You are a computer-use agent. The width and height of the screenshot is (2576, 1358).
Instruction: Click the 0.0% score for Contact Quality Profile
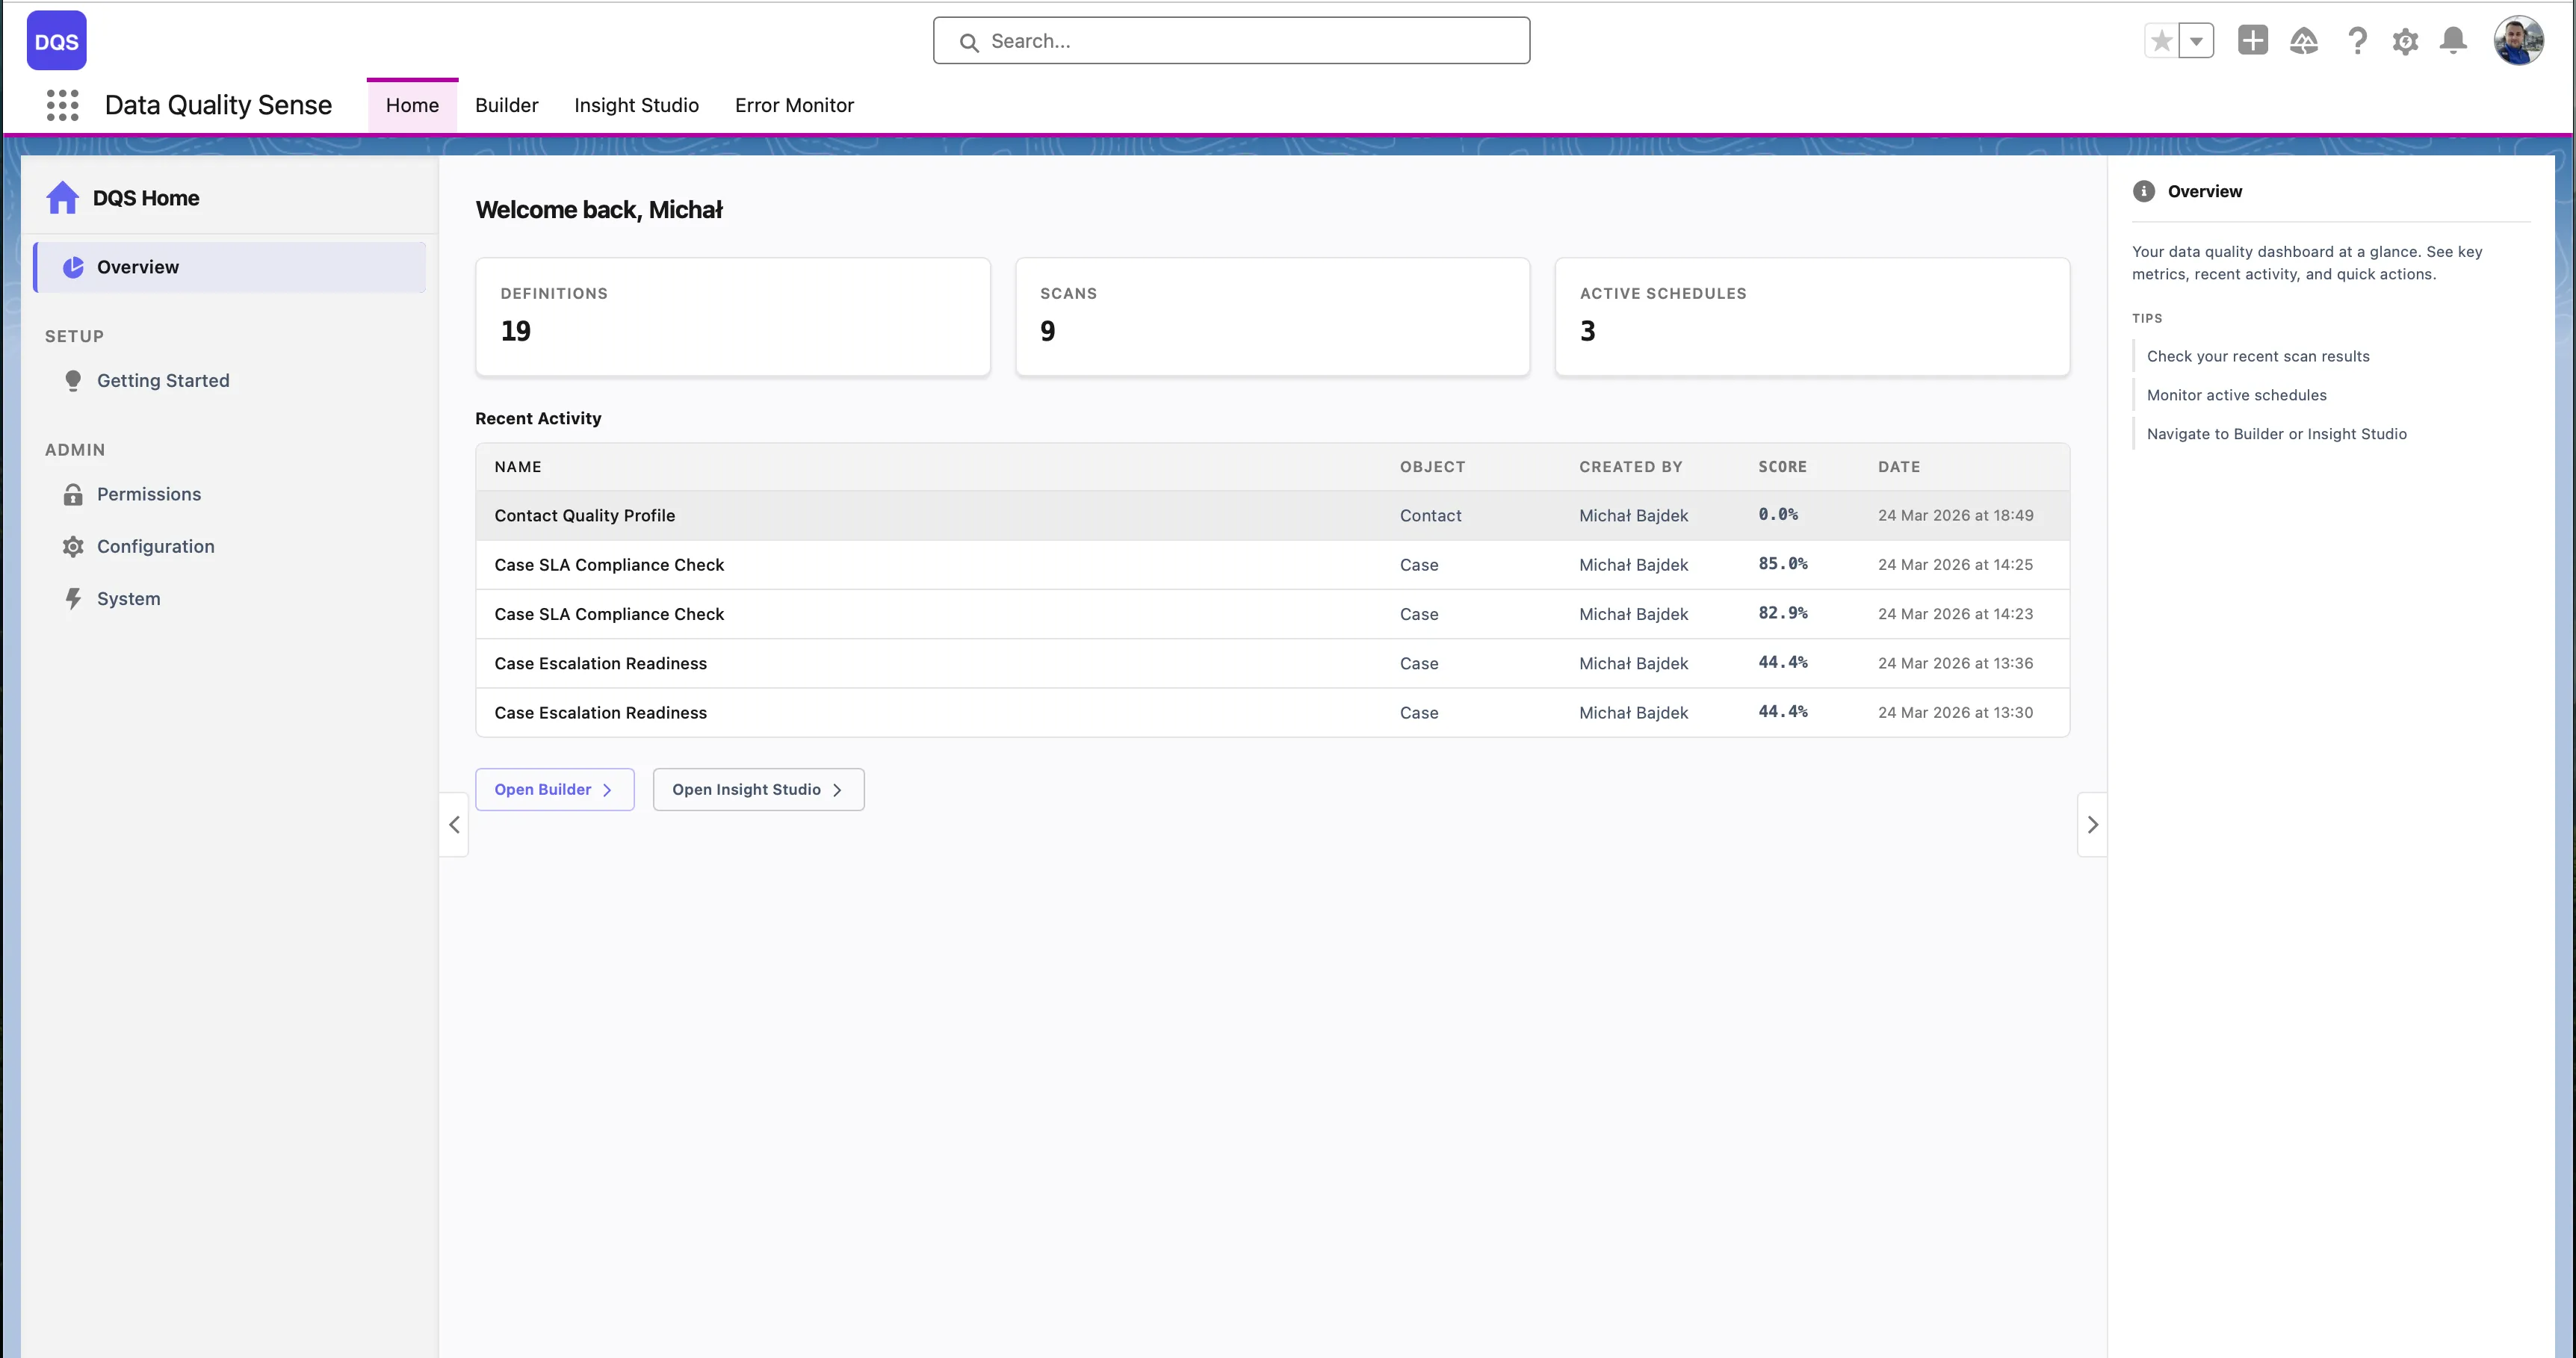[1777, 514]
